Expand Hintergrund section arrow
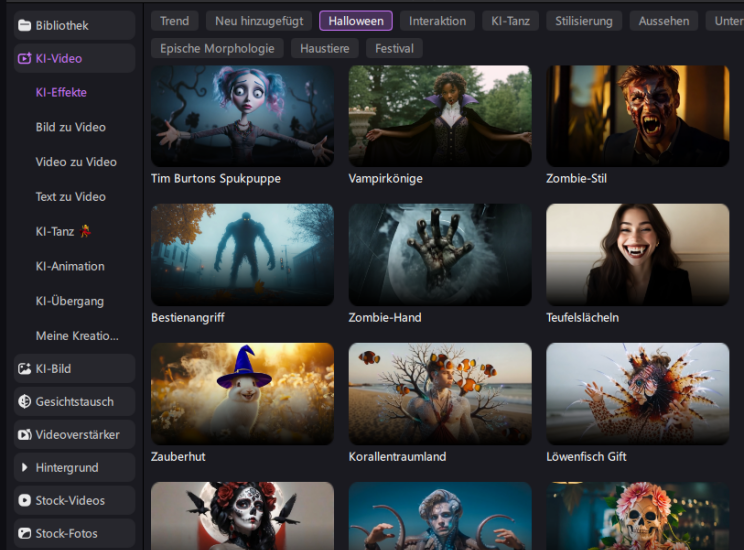Screen dimensions: 744x550 point(25,468)
